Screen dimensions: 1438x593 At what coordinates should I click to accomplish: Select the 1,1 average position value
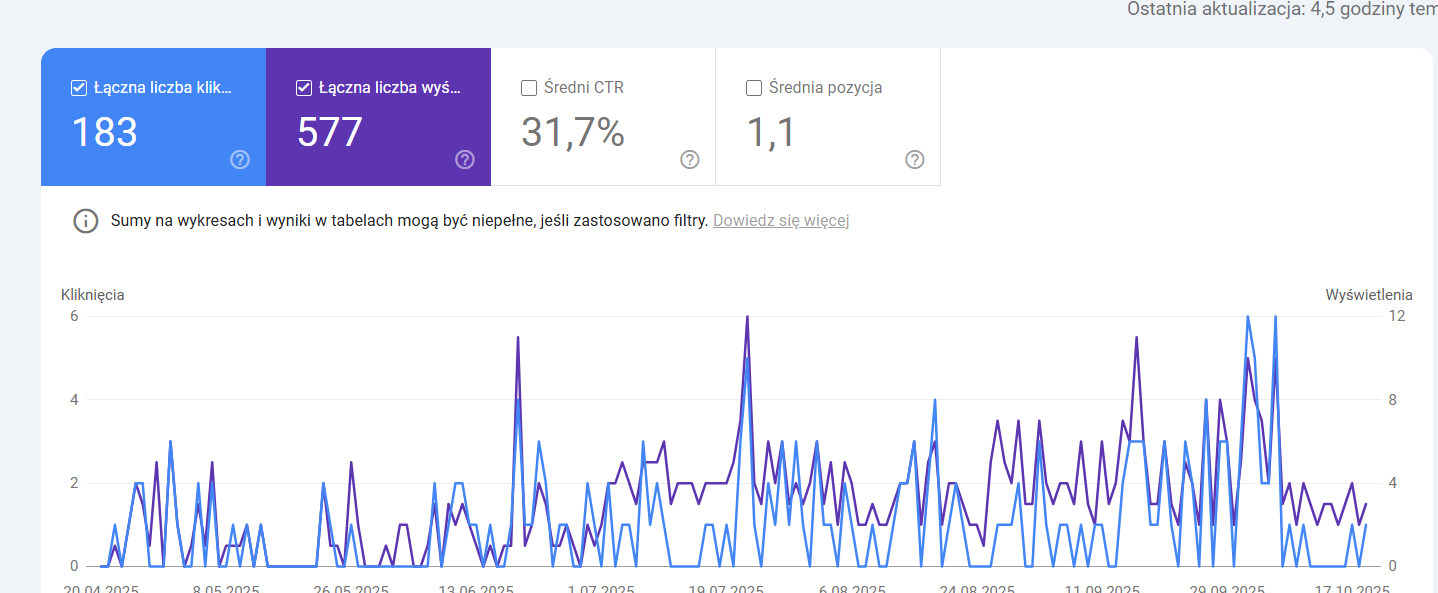pos(771,132)
